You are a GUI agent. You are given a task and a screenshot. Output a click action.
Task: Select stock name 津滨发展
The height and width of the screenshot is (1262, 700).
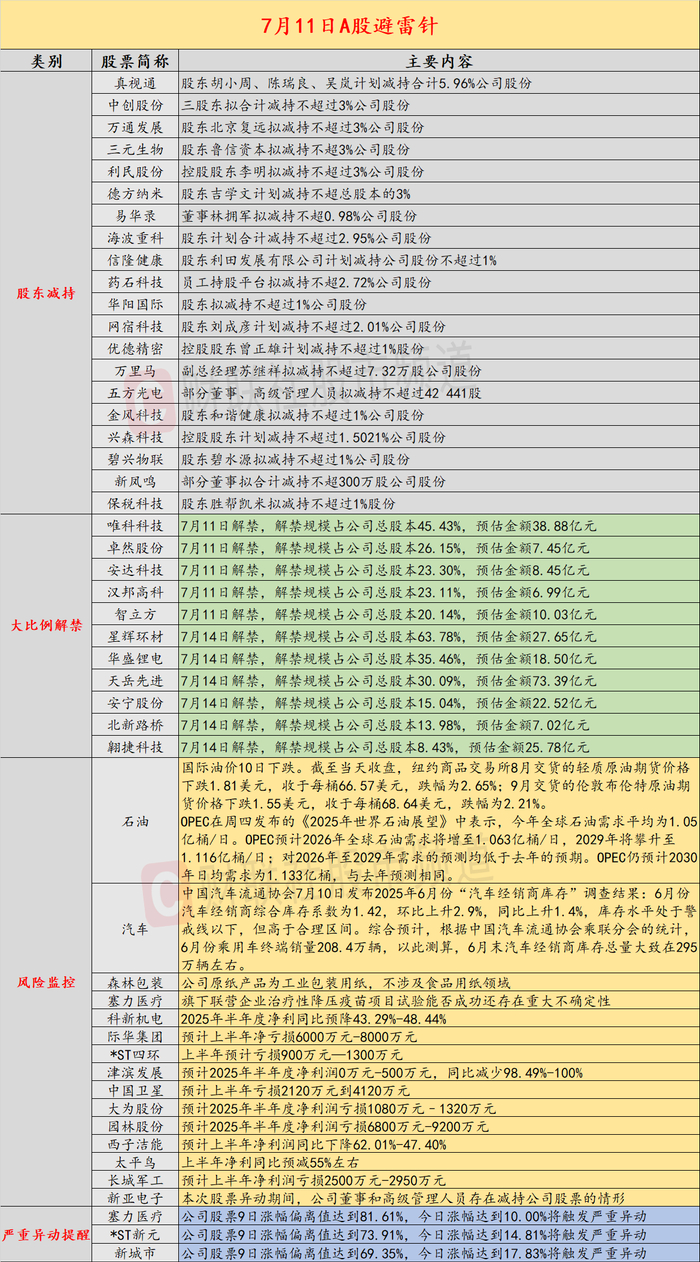point(135,1071)
